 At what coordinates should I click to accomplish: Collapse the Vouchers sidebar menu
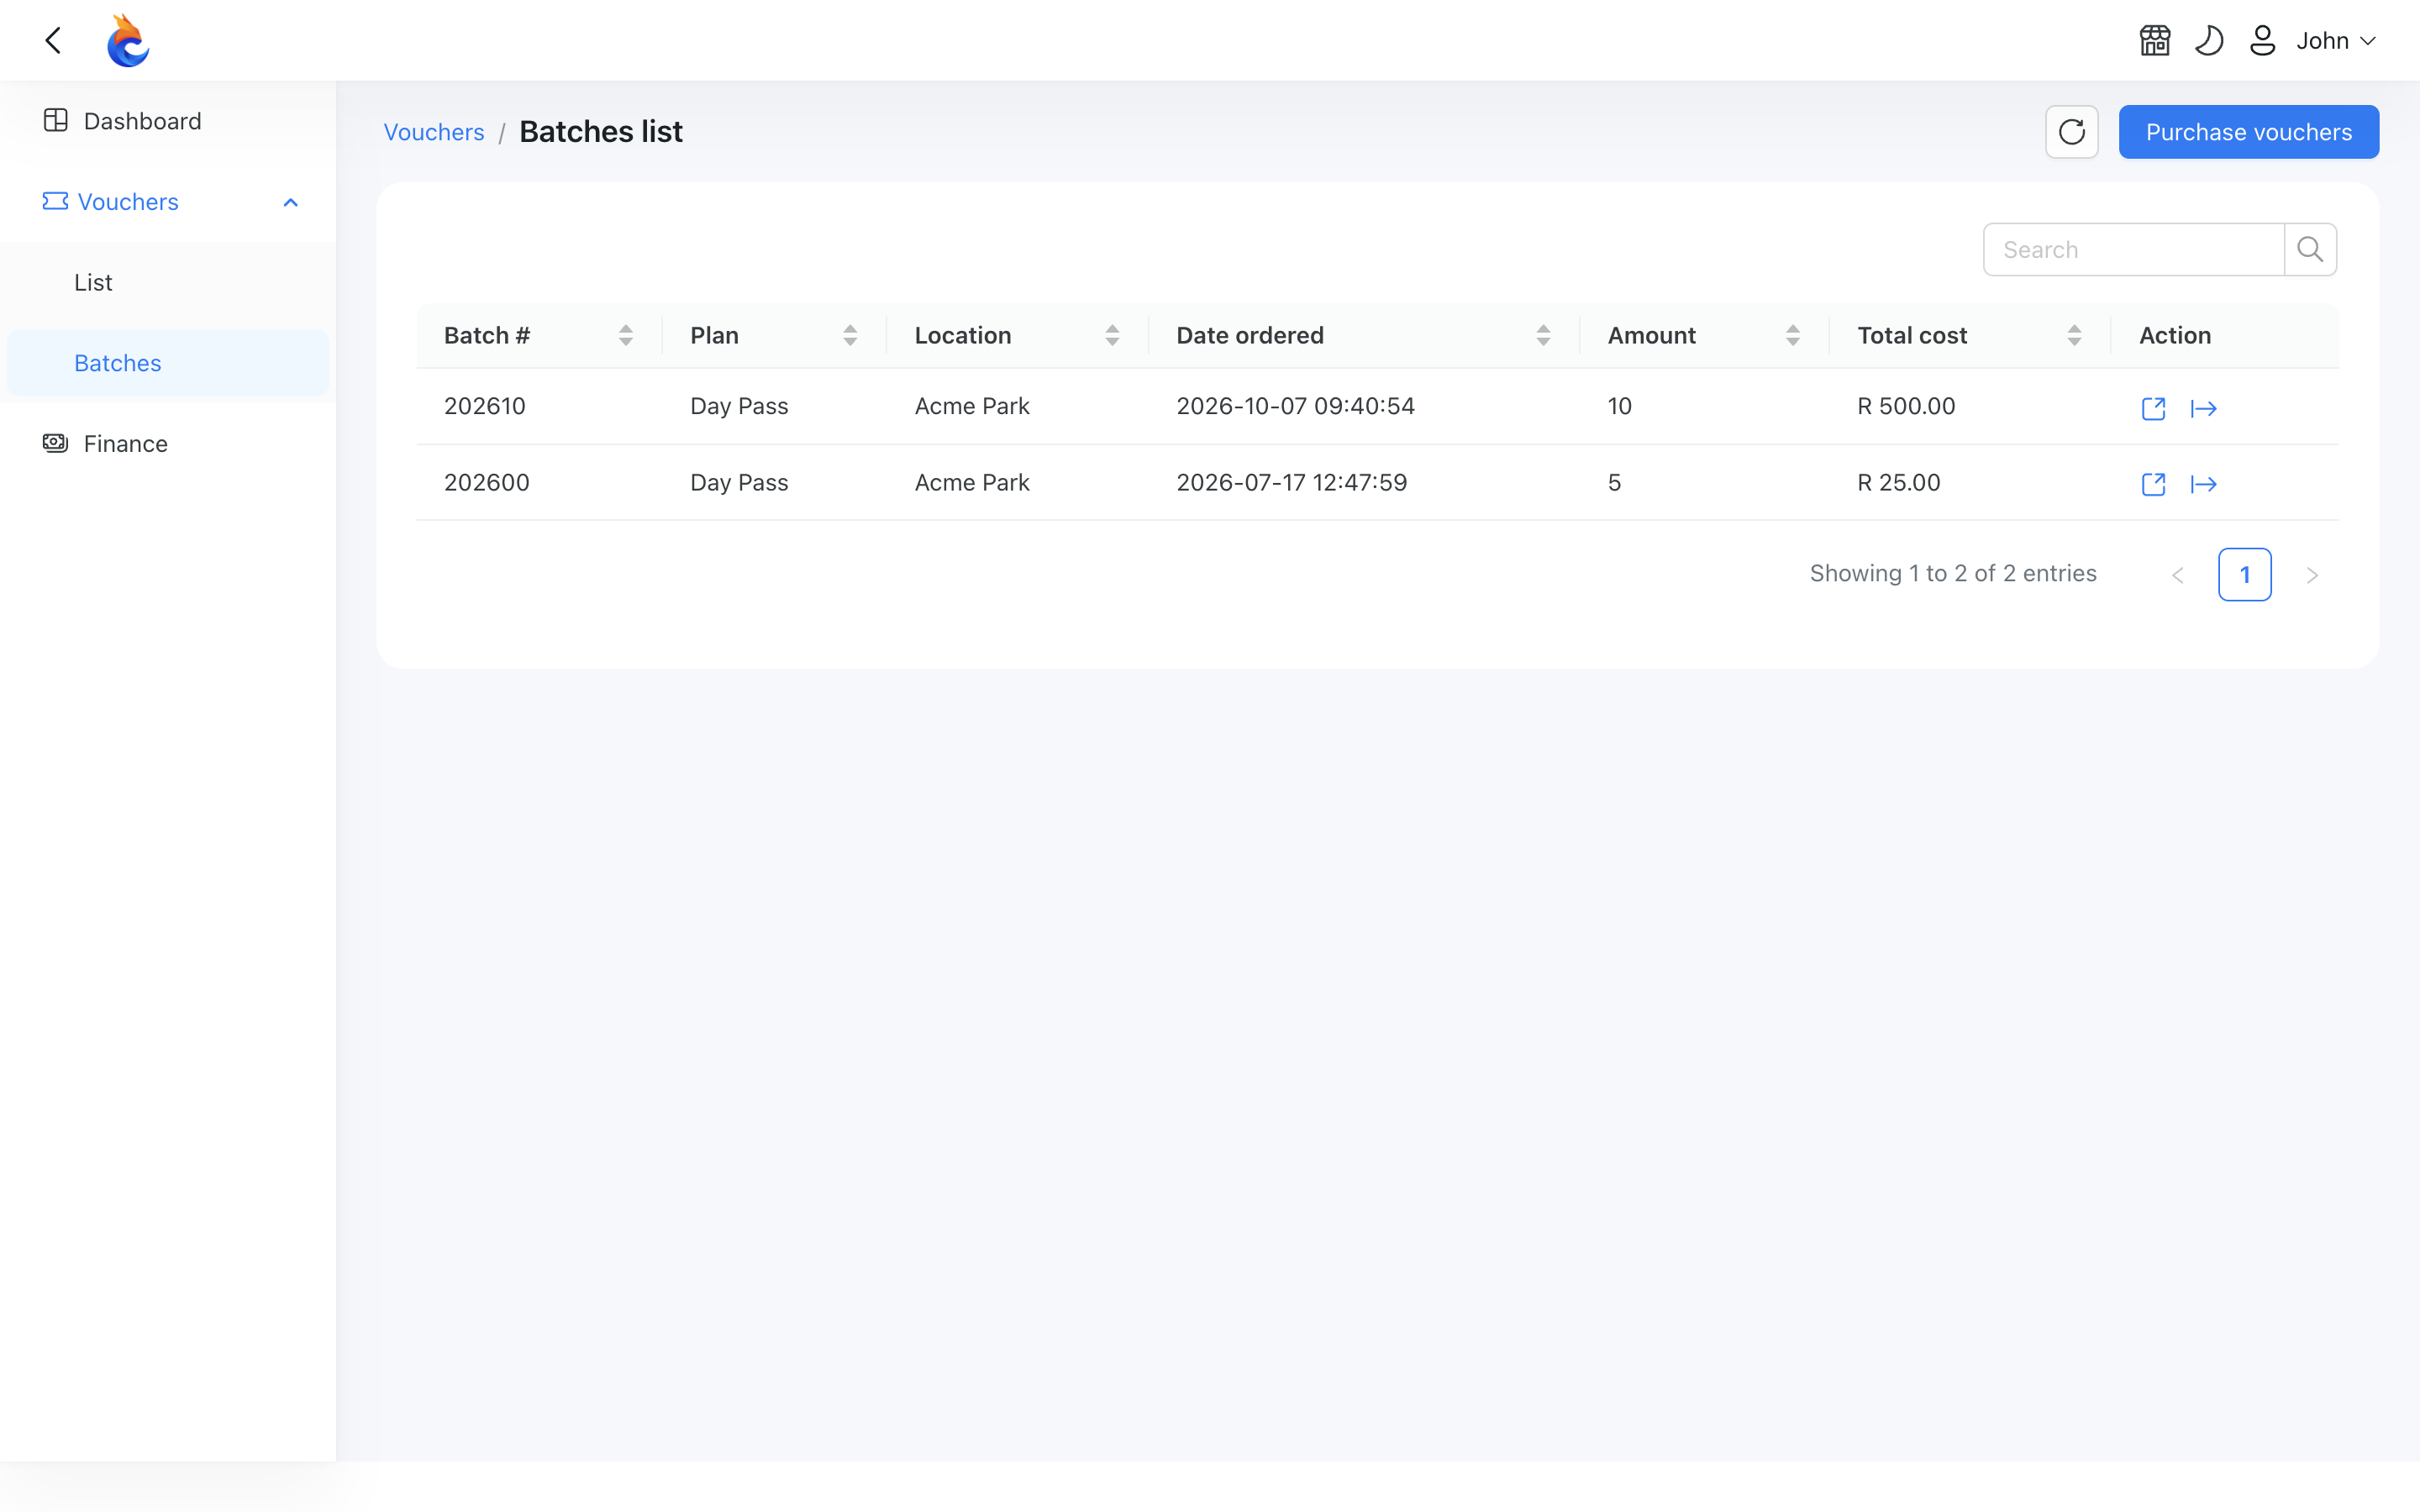pyautogui.click(x=168, y=202)
